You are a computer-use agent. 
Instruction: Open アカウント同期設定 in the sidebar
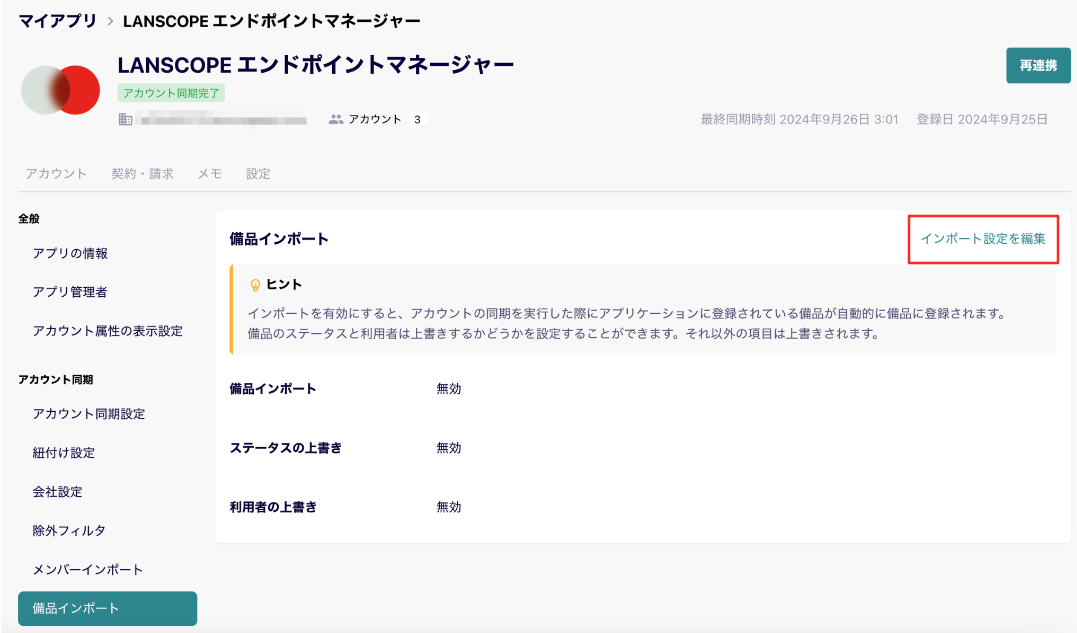(x=89, y=414)
